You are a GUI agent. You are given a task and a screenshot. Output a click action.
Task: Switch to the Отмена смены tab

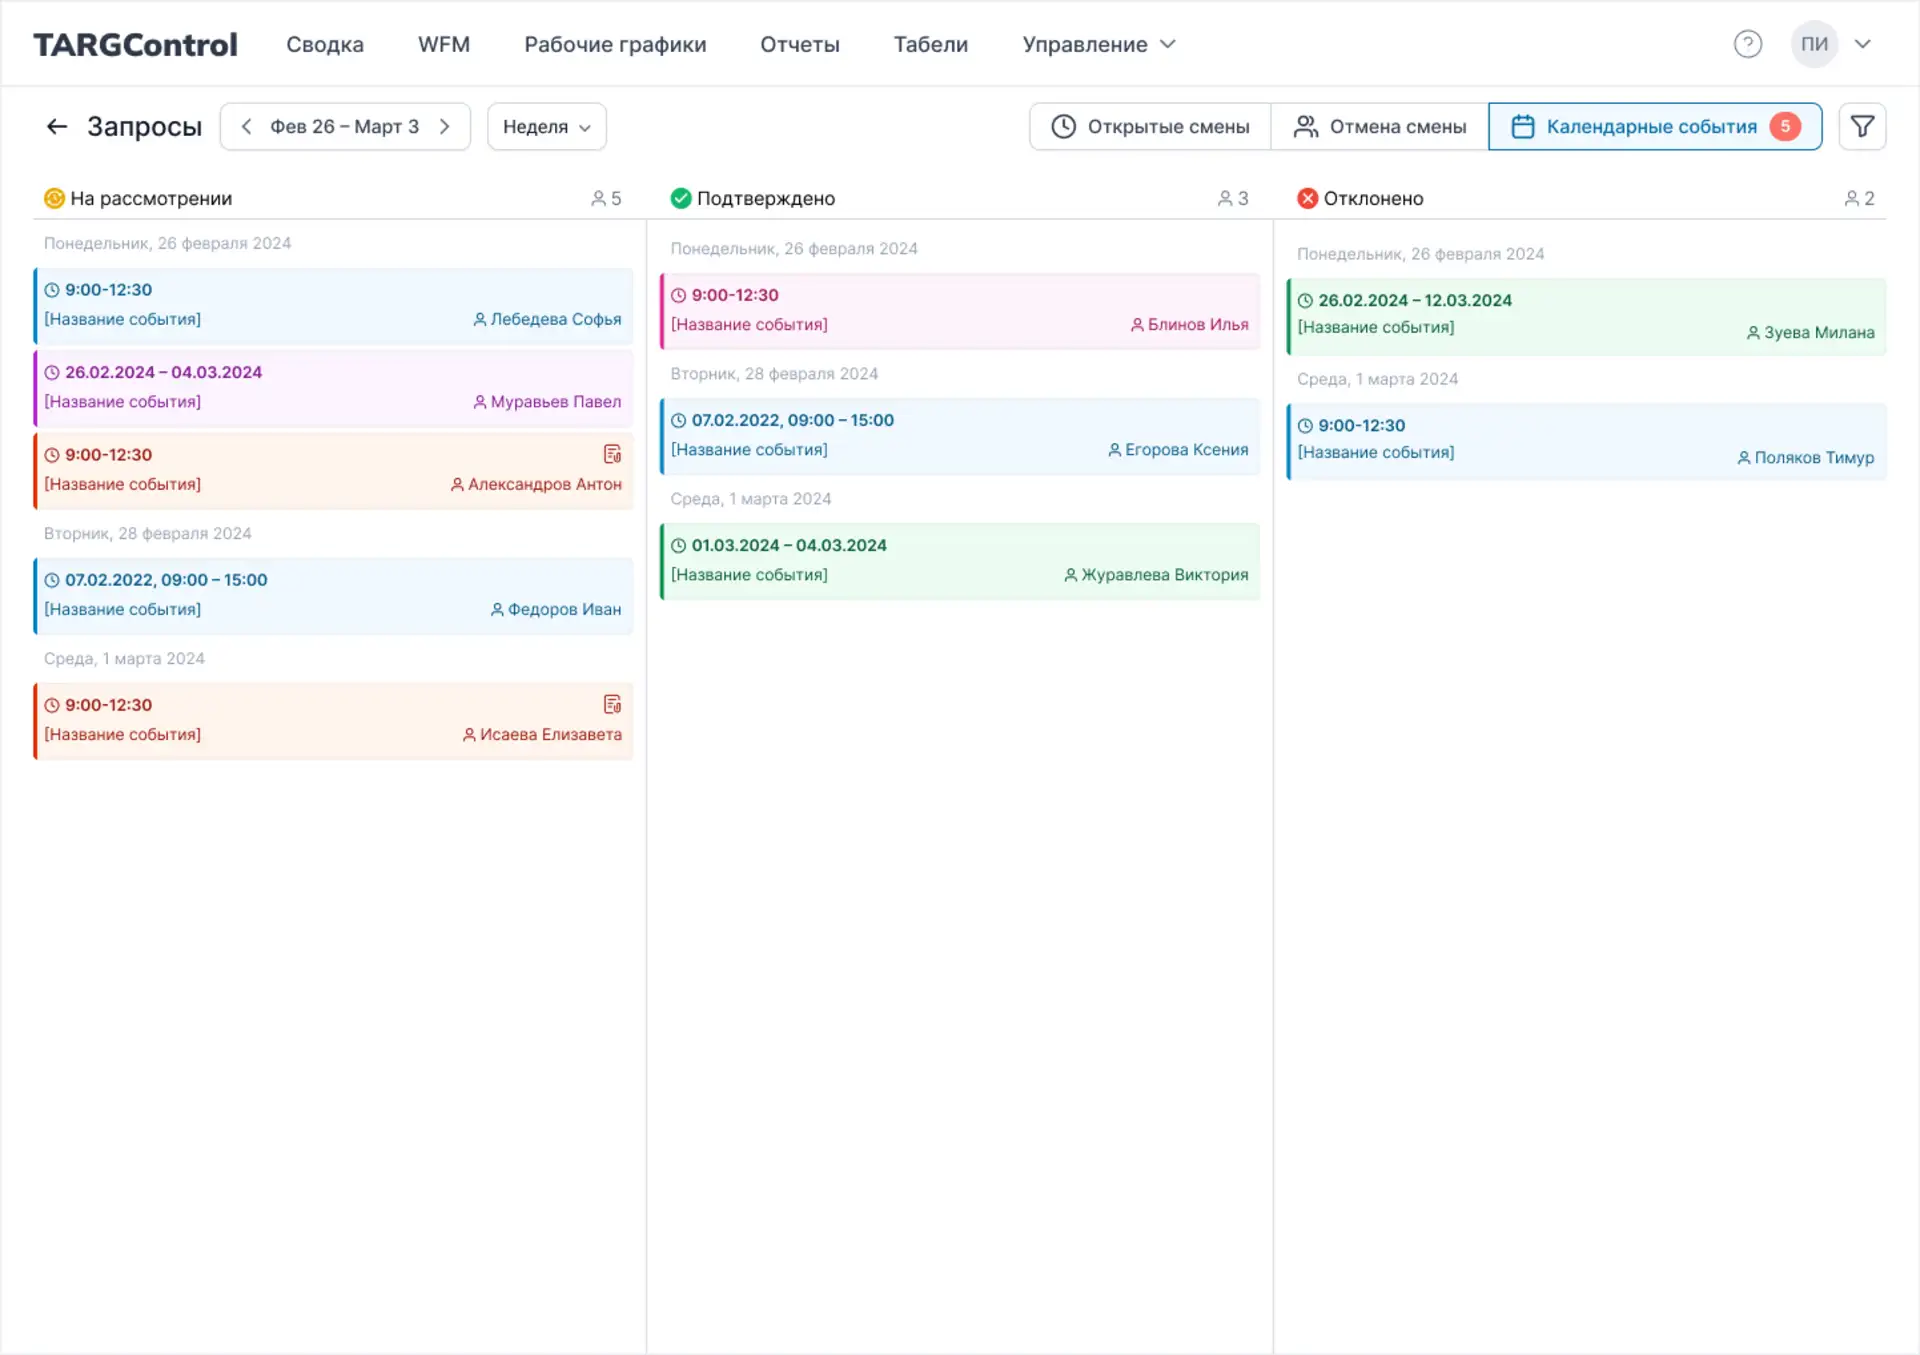point(1380,127)
